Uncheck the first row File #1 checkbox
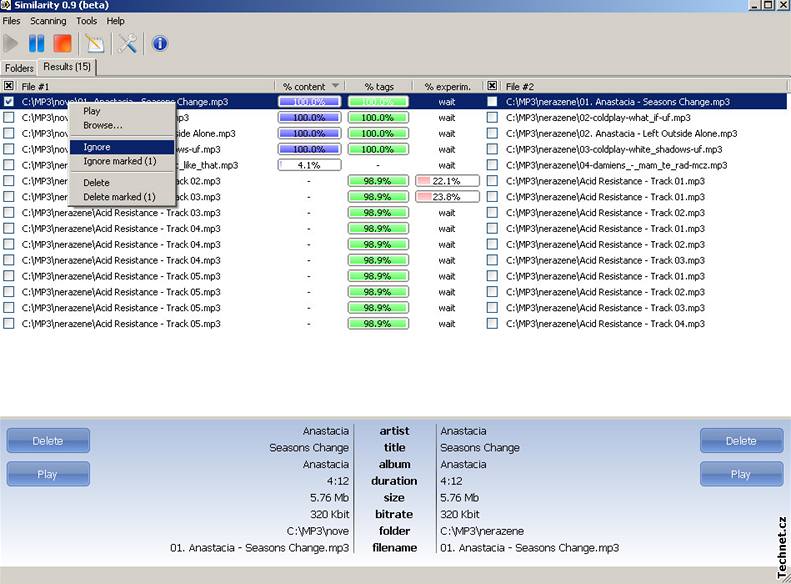Image resolution: width=791 pixels, height=584 pixels. tap(9, 102)
